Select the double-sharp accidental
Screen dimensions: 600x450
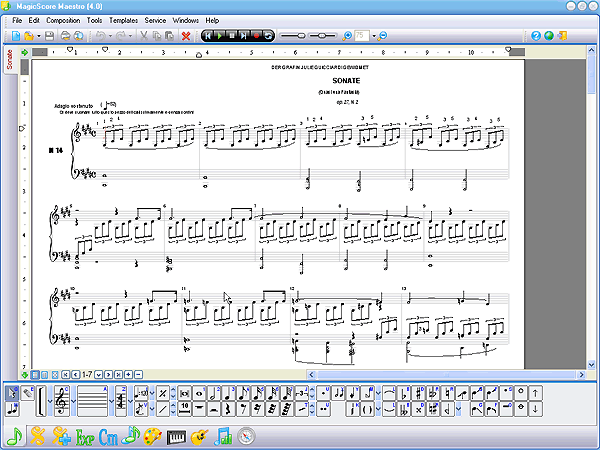tap(419, 409)
